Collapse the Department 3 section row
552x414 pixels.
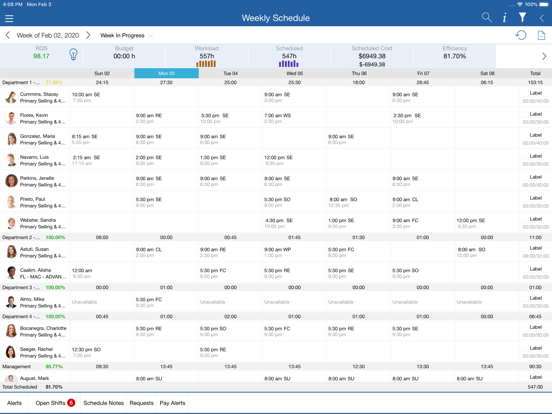click(x=276, y=287)
